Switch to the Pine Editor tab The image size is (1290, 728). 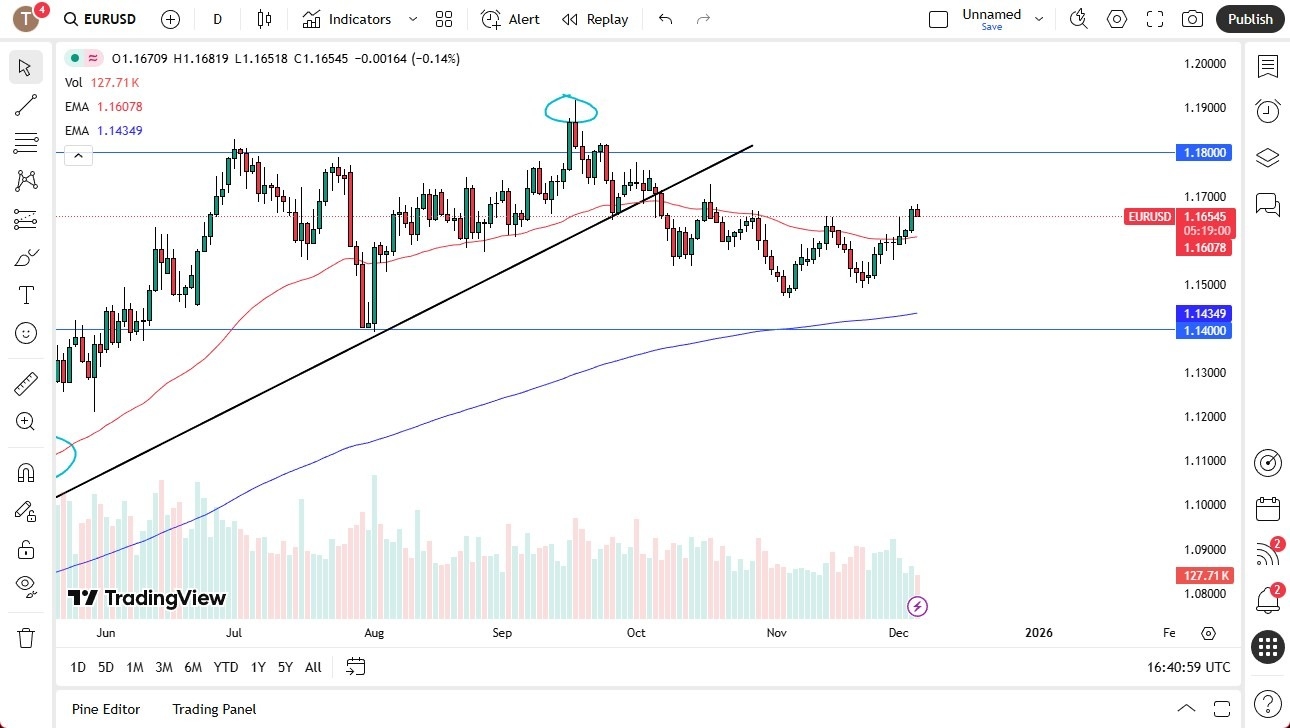click(105, 709)
